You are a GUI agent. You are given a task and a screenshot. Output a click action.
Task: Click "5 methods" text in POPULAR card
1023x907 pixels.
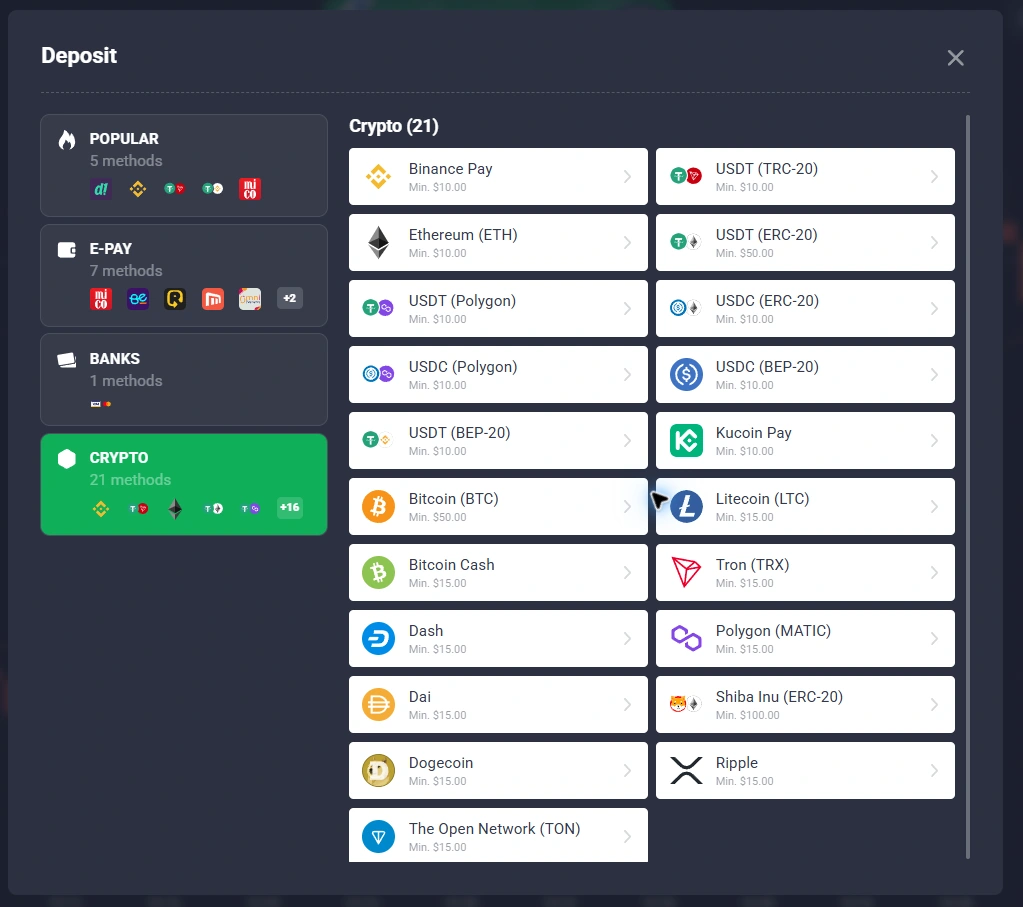(126, 161)
